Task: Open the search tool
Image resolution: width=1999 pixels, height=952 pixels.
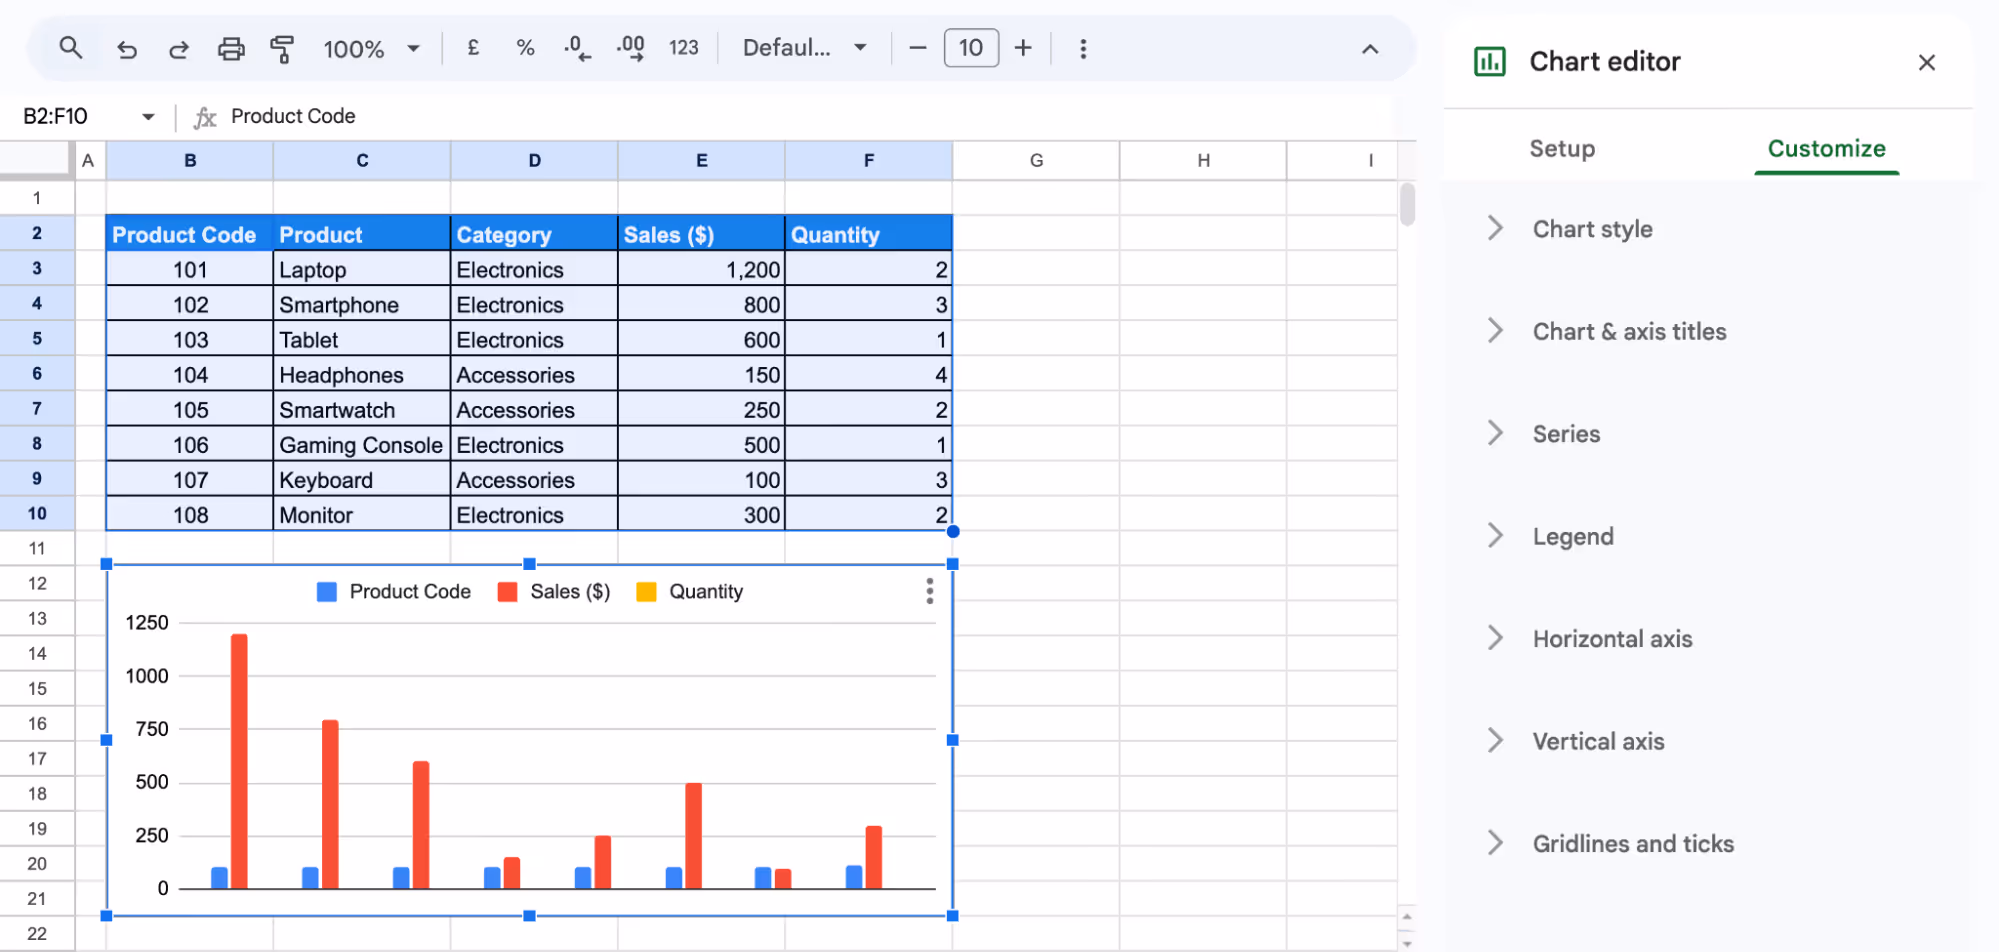Action: point(71,47)
